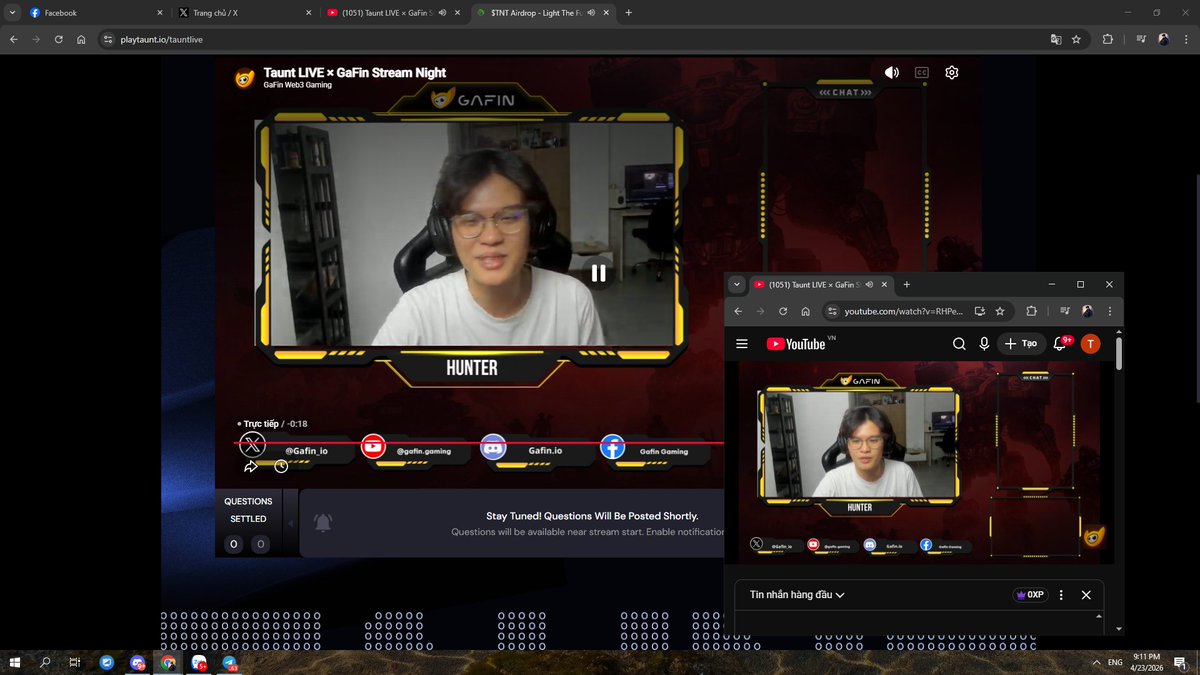Viewport: 1200px width, 675px height.
Task: Collapse the Questions Settled side arrow
Action: pos(291,523)
